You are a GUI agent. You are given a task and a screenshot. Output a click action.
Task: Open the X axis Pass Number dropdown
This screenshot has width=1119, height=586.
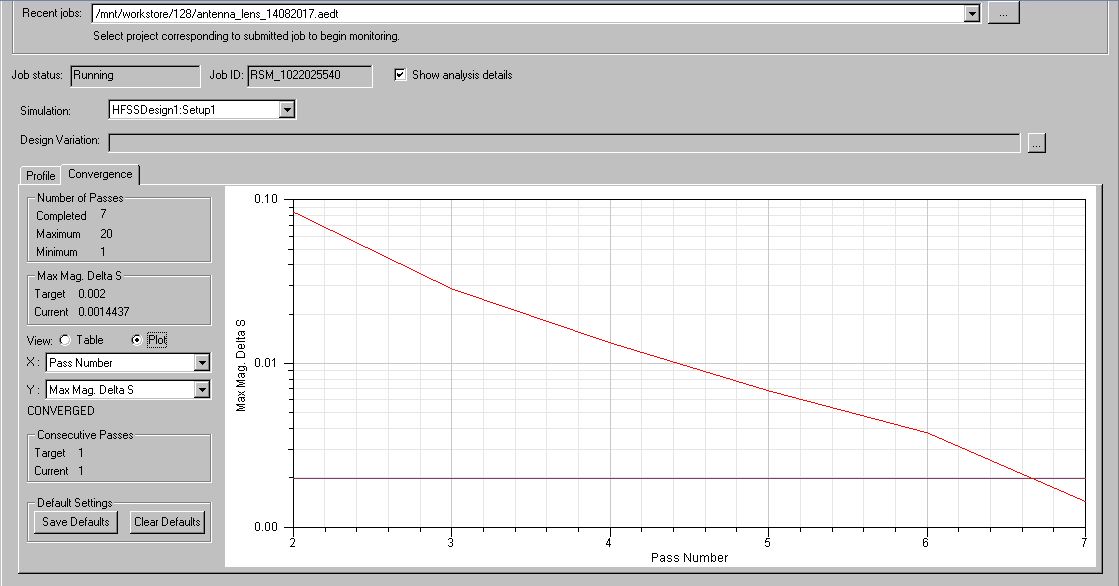point(202,363)
